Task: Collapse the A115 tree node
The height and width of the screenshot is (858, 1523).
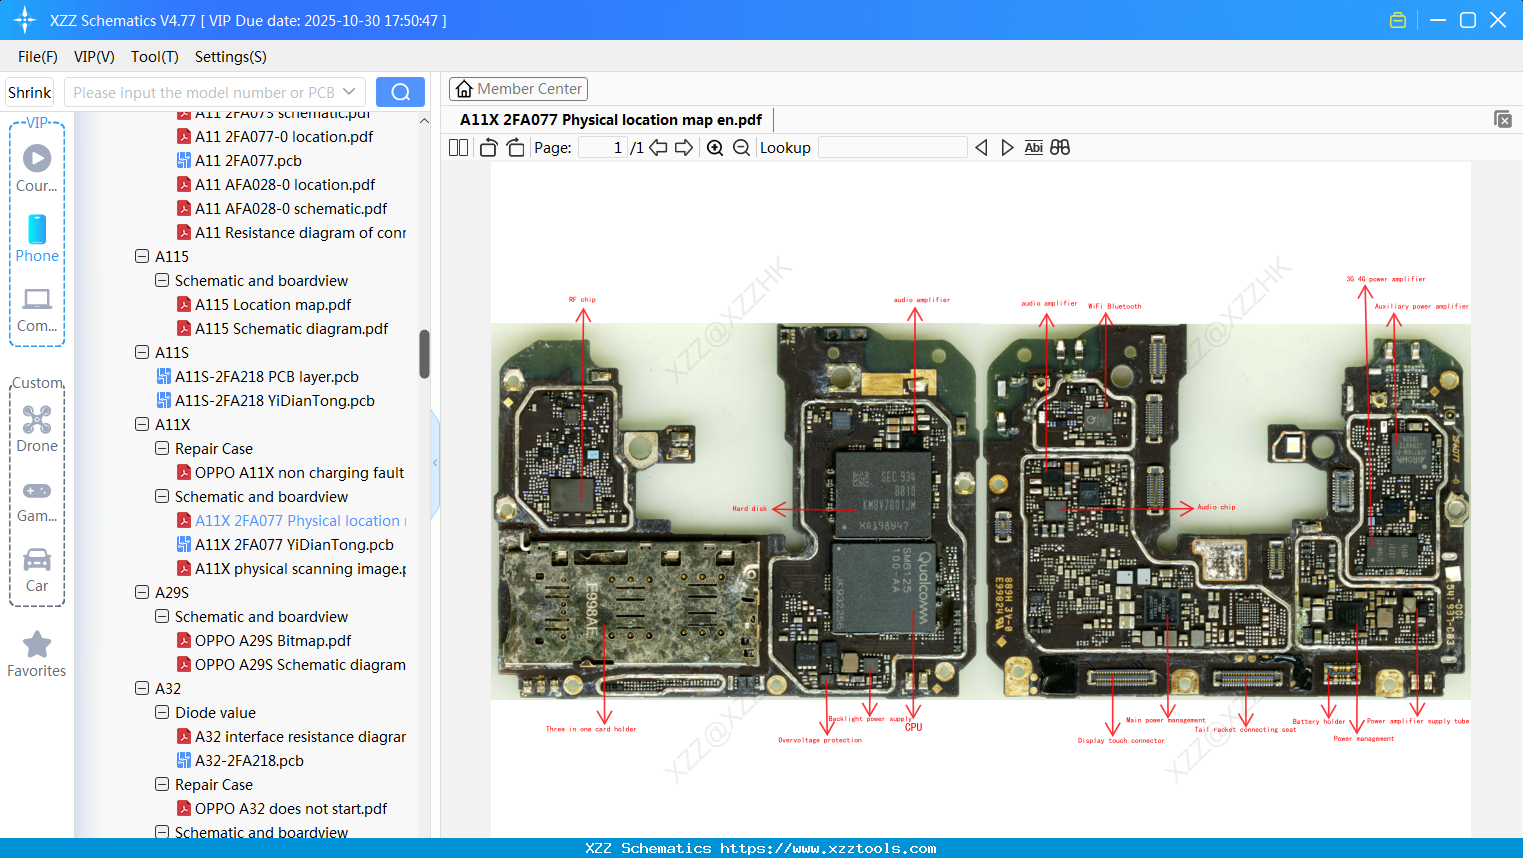Action: point(142,256)
